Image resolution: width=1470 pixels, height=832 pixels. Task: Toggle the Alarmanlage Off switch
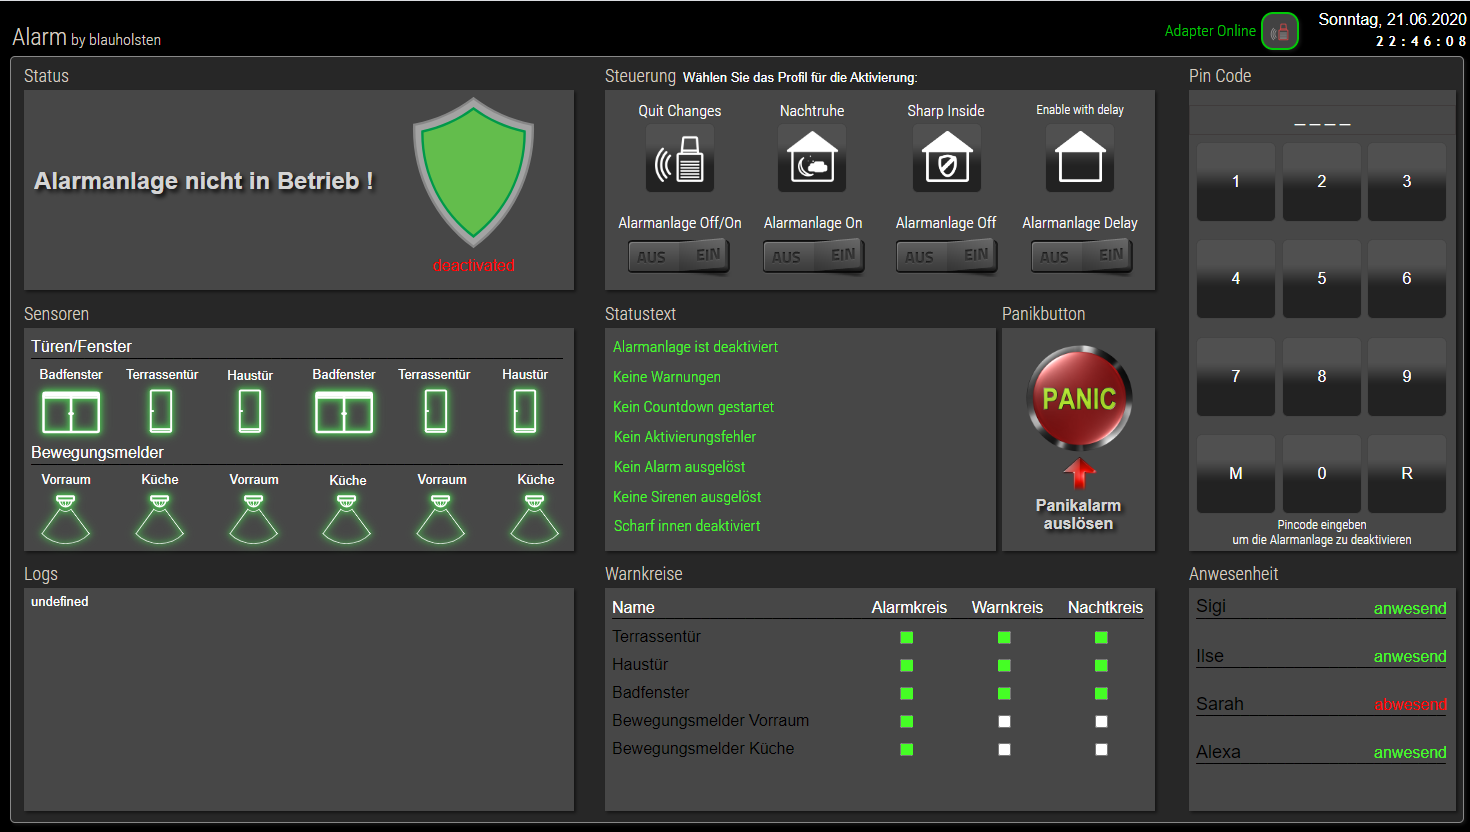pyautogui.click(x=947, y=257)
